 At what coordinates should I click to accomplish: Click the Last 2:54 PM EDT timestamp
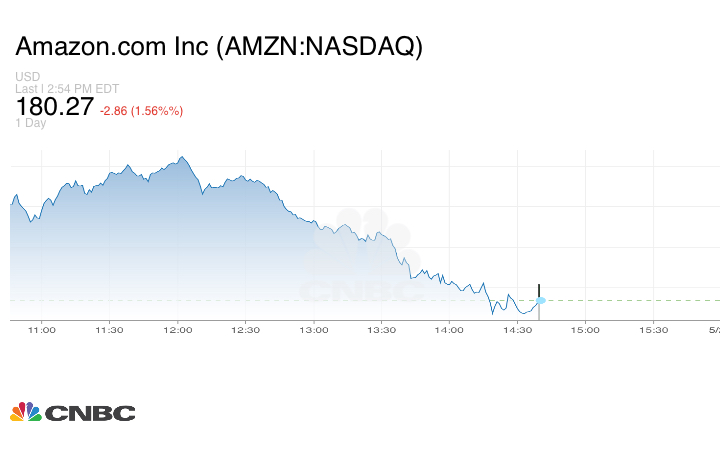tap(66, 88)
